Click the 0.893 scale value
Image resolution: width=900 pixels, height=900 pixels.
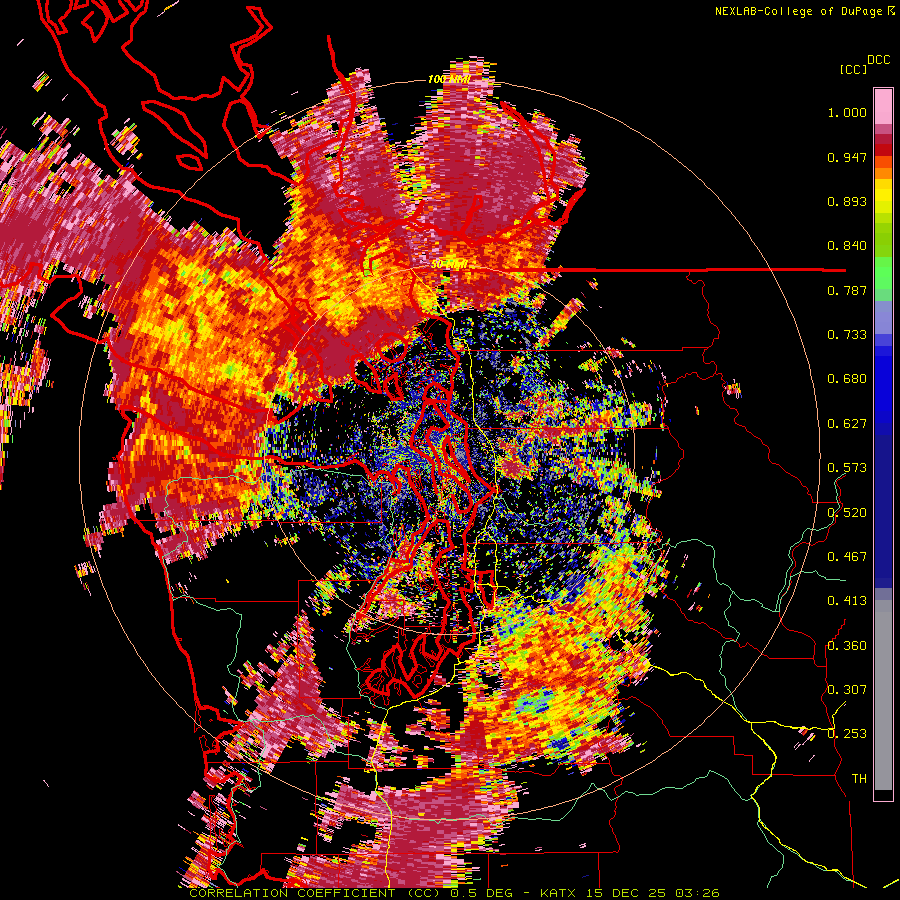(x=847, y=201)
